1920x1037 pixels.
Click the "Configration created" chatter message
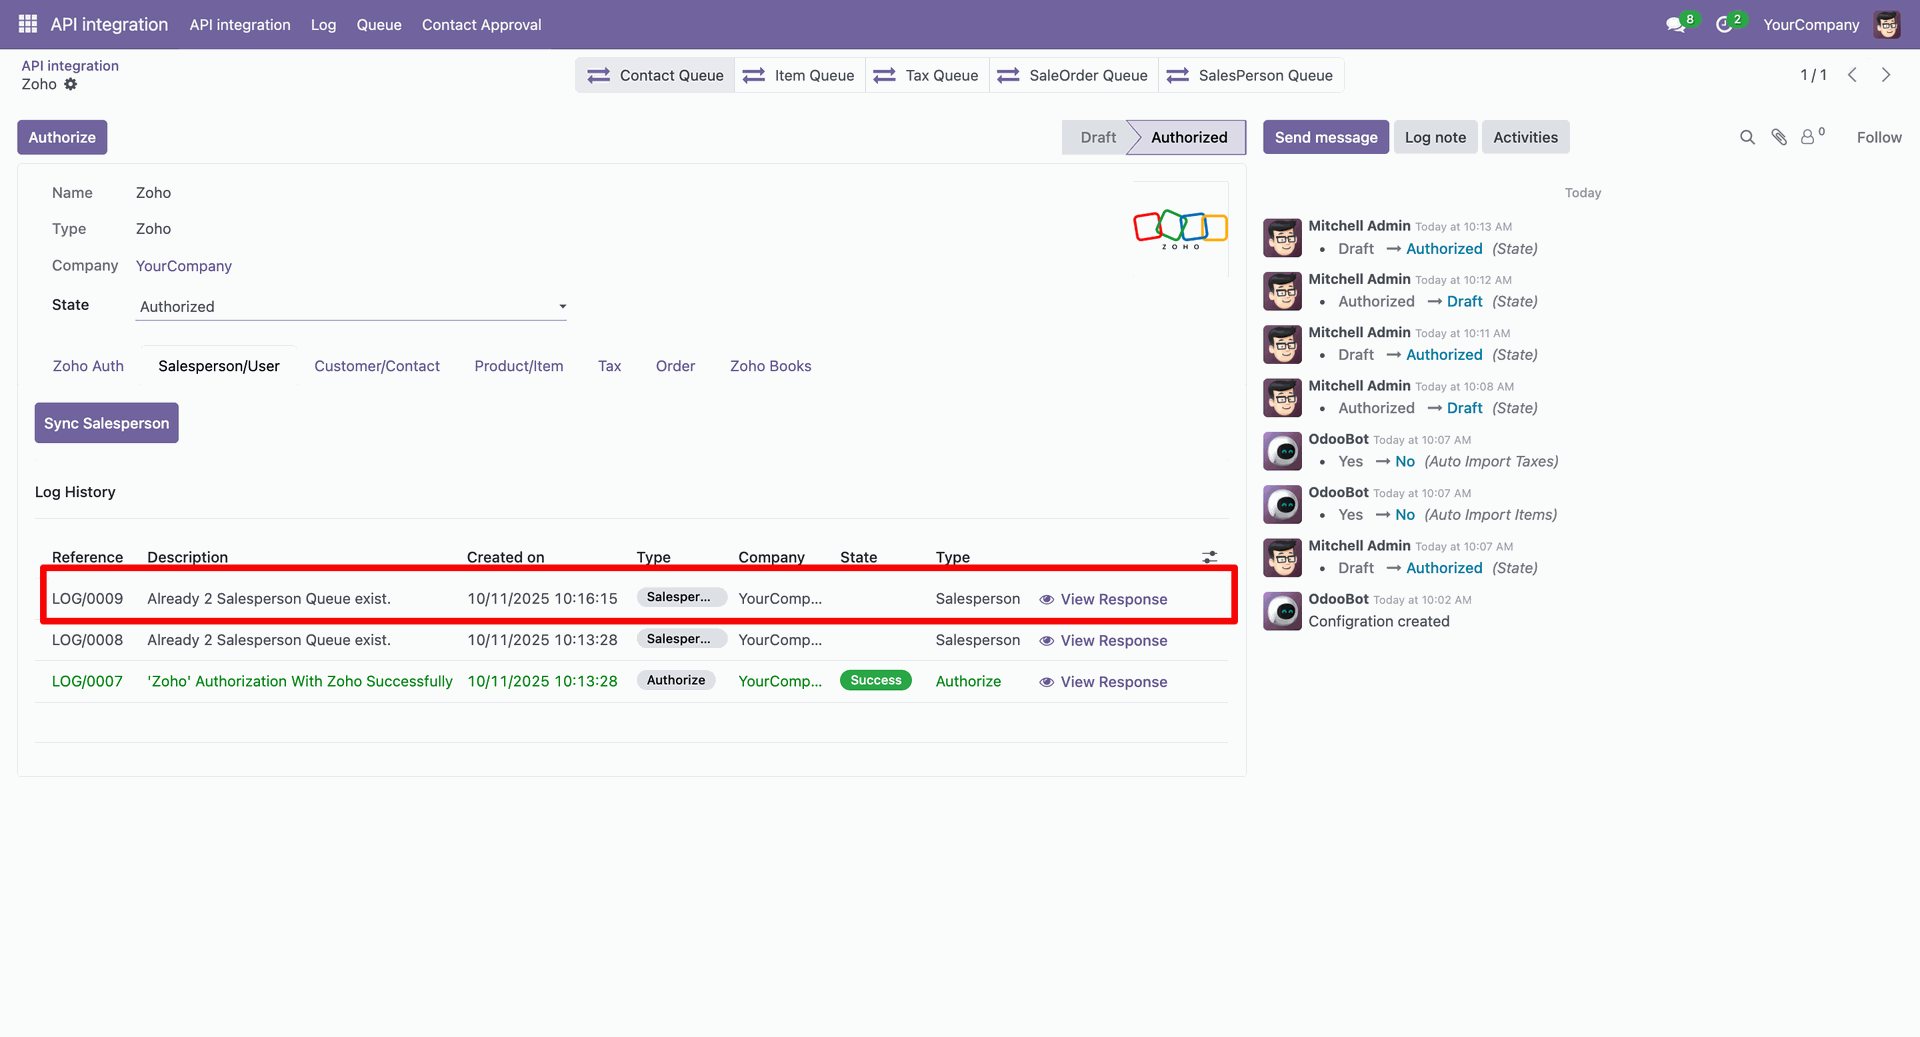[x=1379, y=621]
